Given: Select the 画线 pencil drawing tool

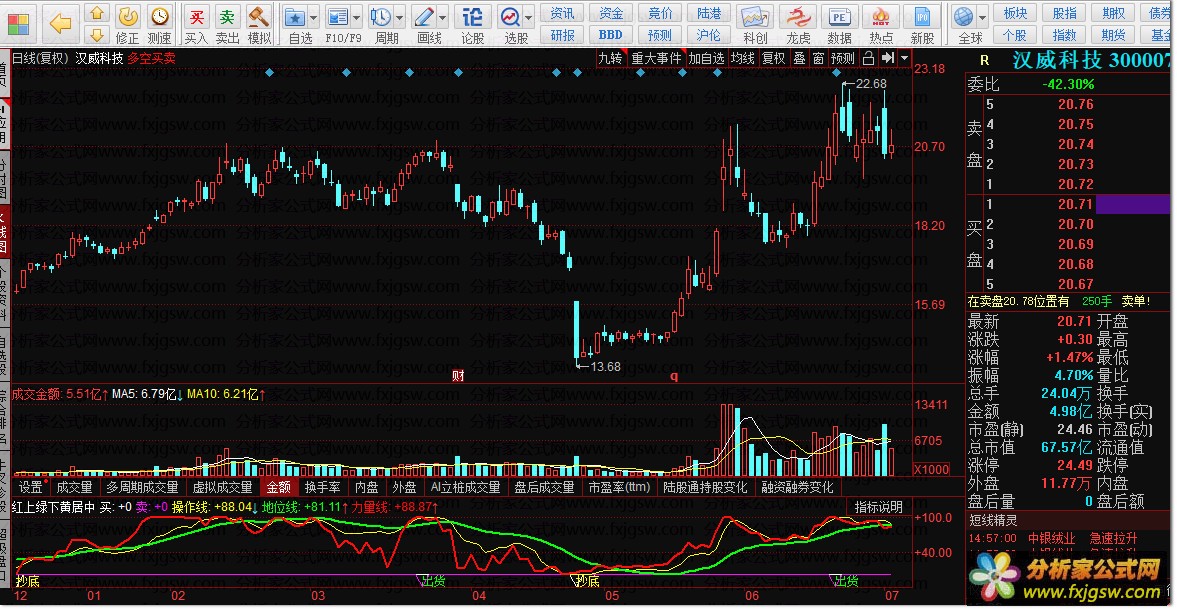Looking at the screenshot, I should pos(425,17).
